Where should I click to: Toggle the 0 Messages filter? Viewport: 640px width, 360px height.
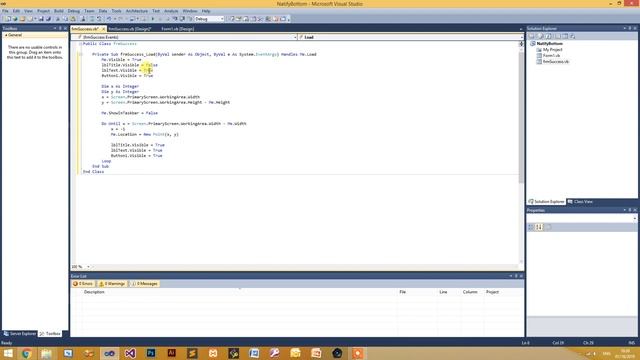coord(144,284)
